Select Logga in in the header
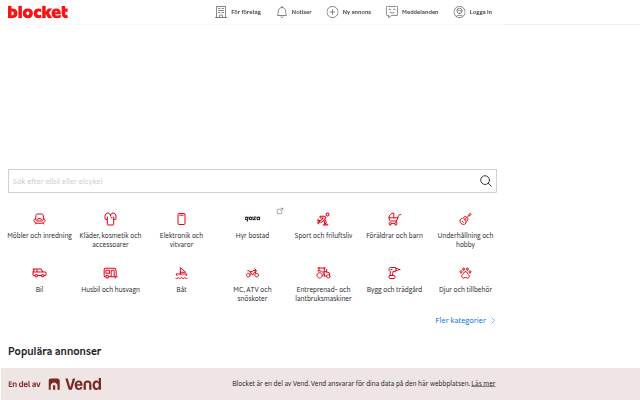This screenshot has height=400, width=640. point(473,12)
